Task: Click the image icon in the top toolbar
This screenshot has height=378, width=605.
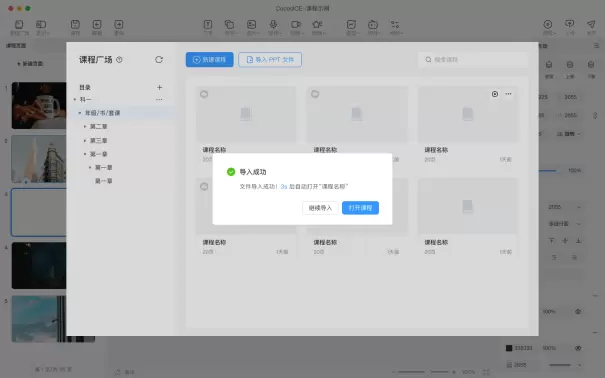Action: pos(252,25)
